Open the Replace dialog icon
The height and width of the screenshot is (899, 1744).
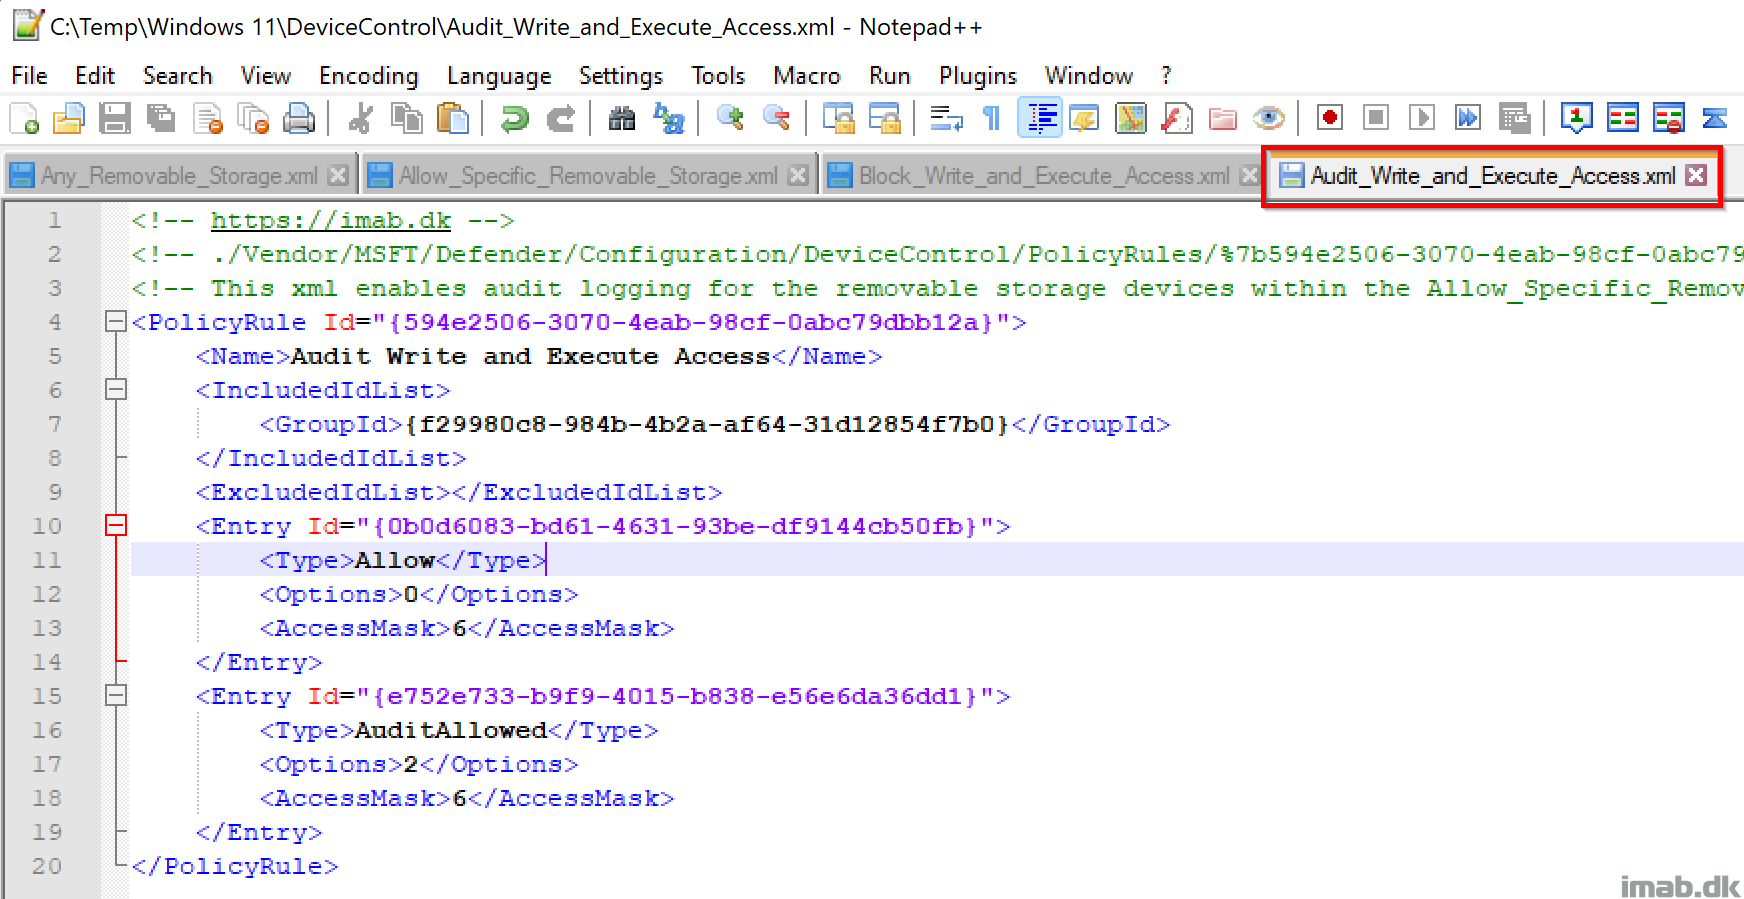[x=668, y=118]
